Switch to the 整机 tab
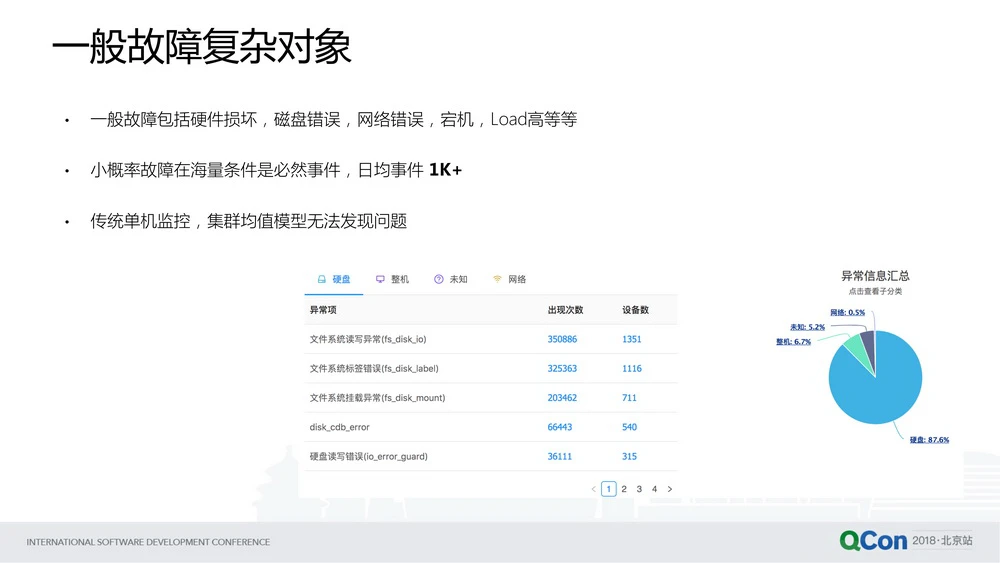Viewport: 1000px width, 563px height. pos(392,279)
